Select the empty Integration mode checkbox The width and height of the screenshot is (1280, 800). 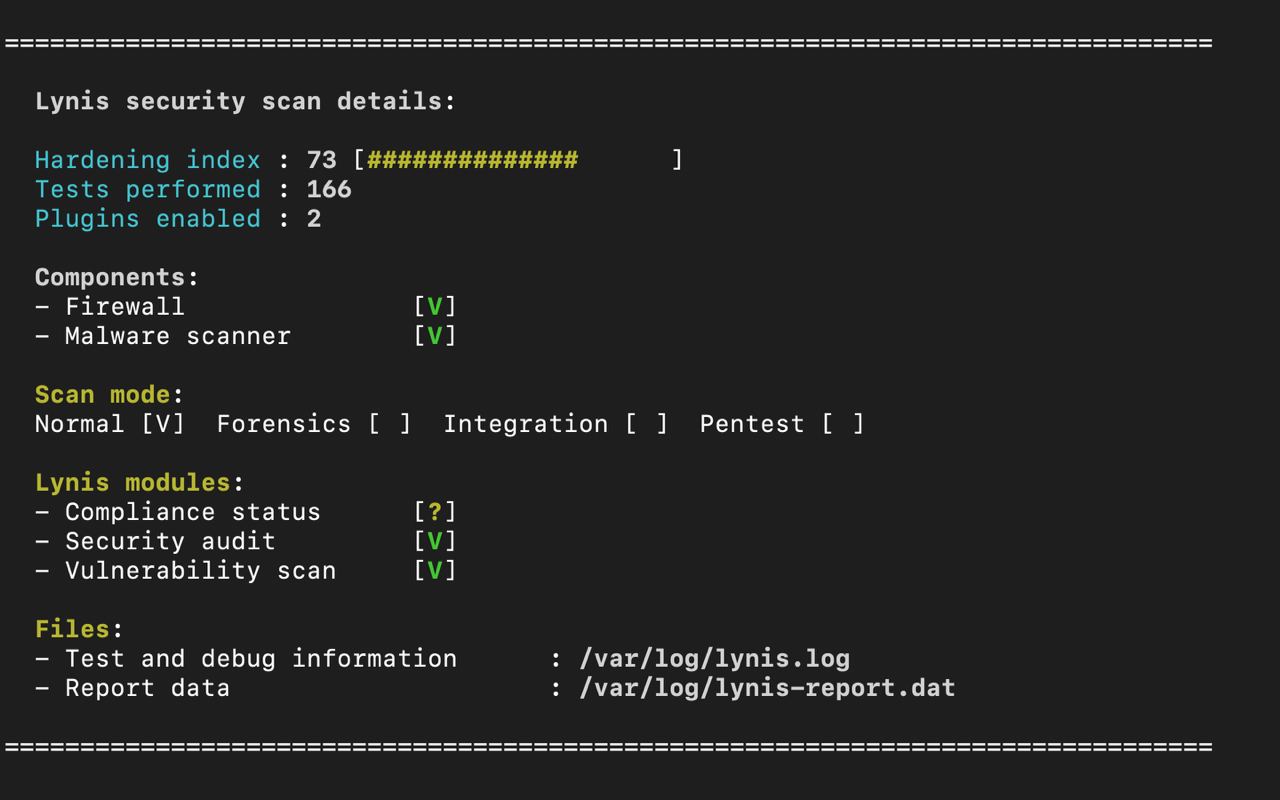pos(647,424)
